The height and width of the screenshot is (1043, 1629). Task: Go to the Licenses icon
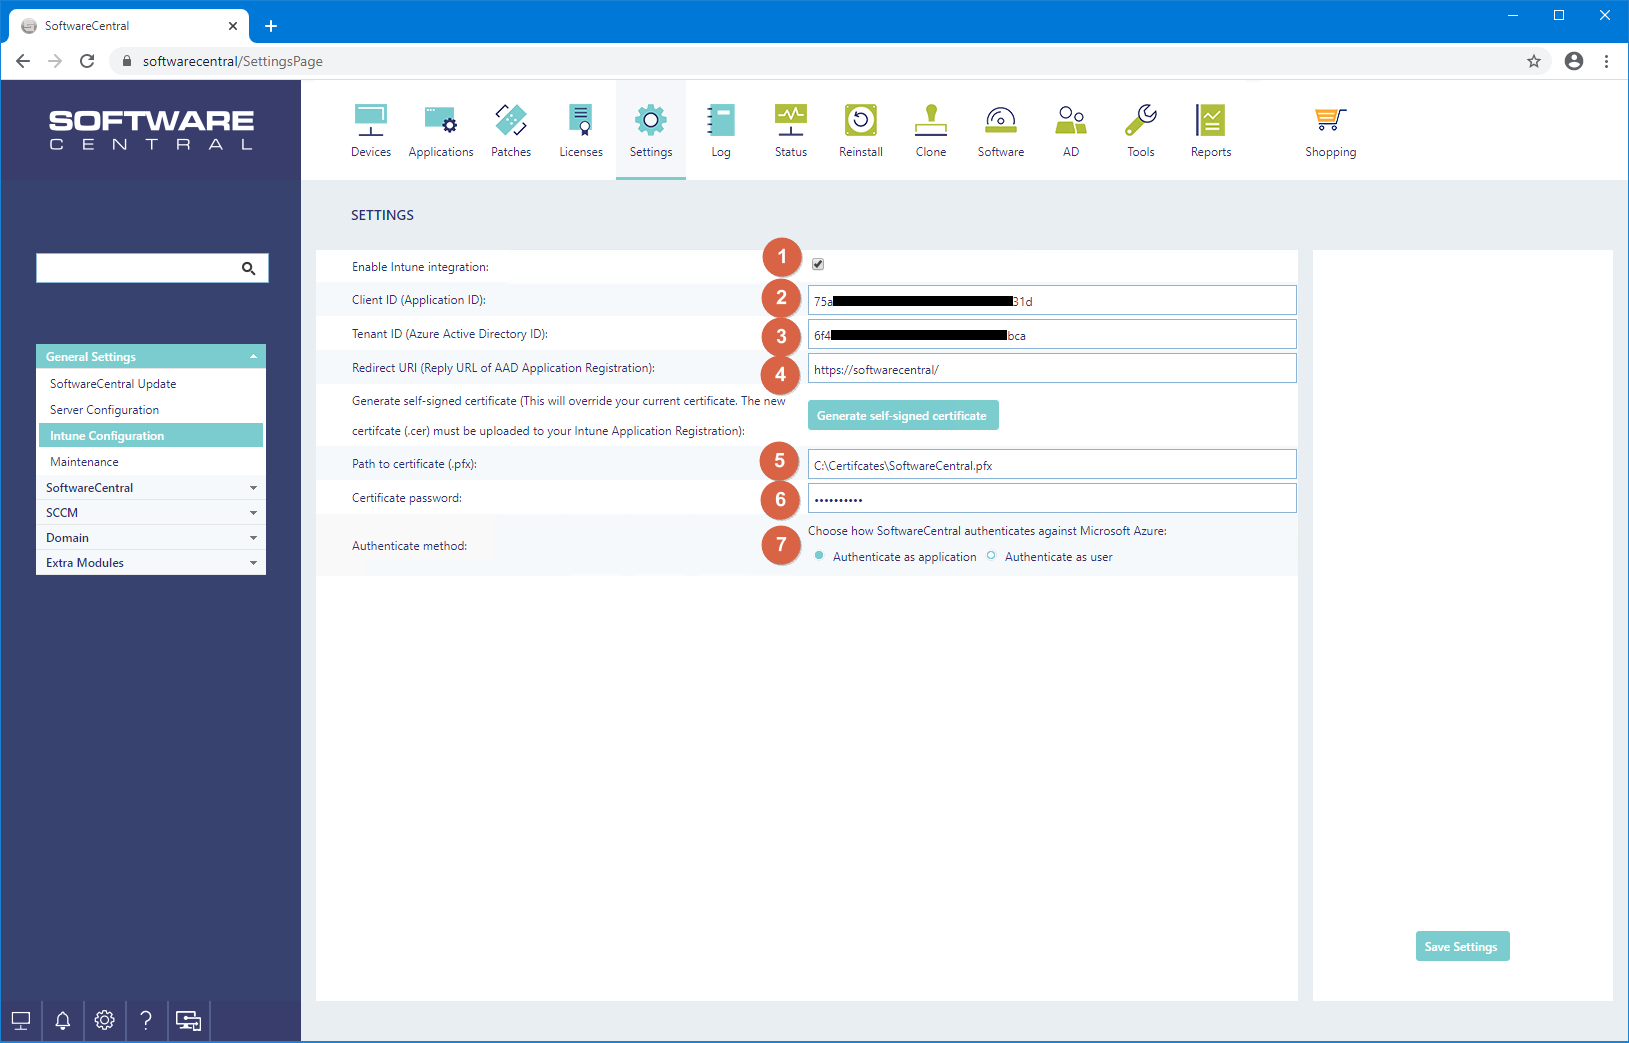[580, 121]
